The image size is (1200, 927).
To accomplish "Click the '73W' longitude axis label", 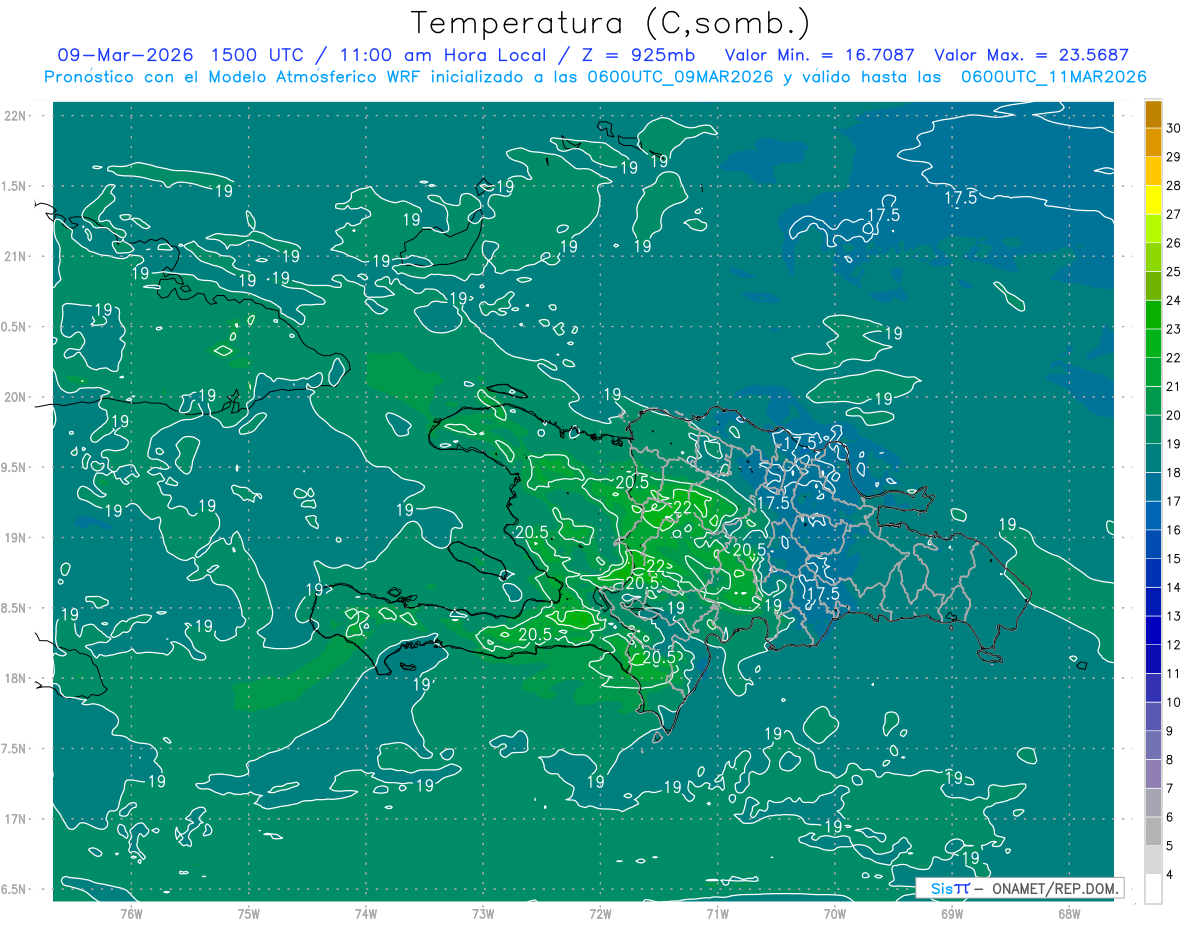I will point(483,913).
